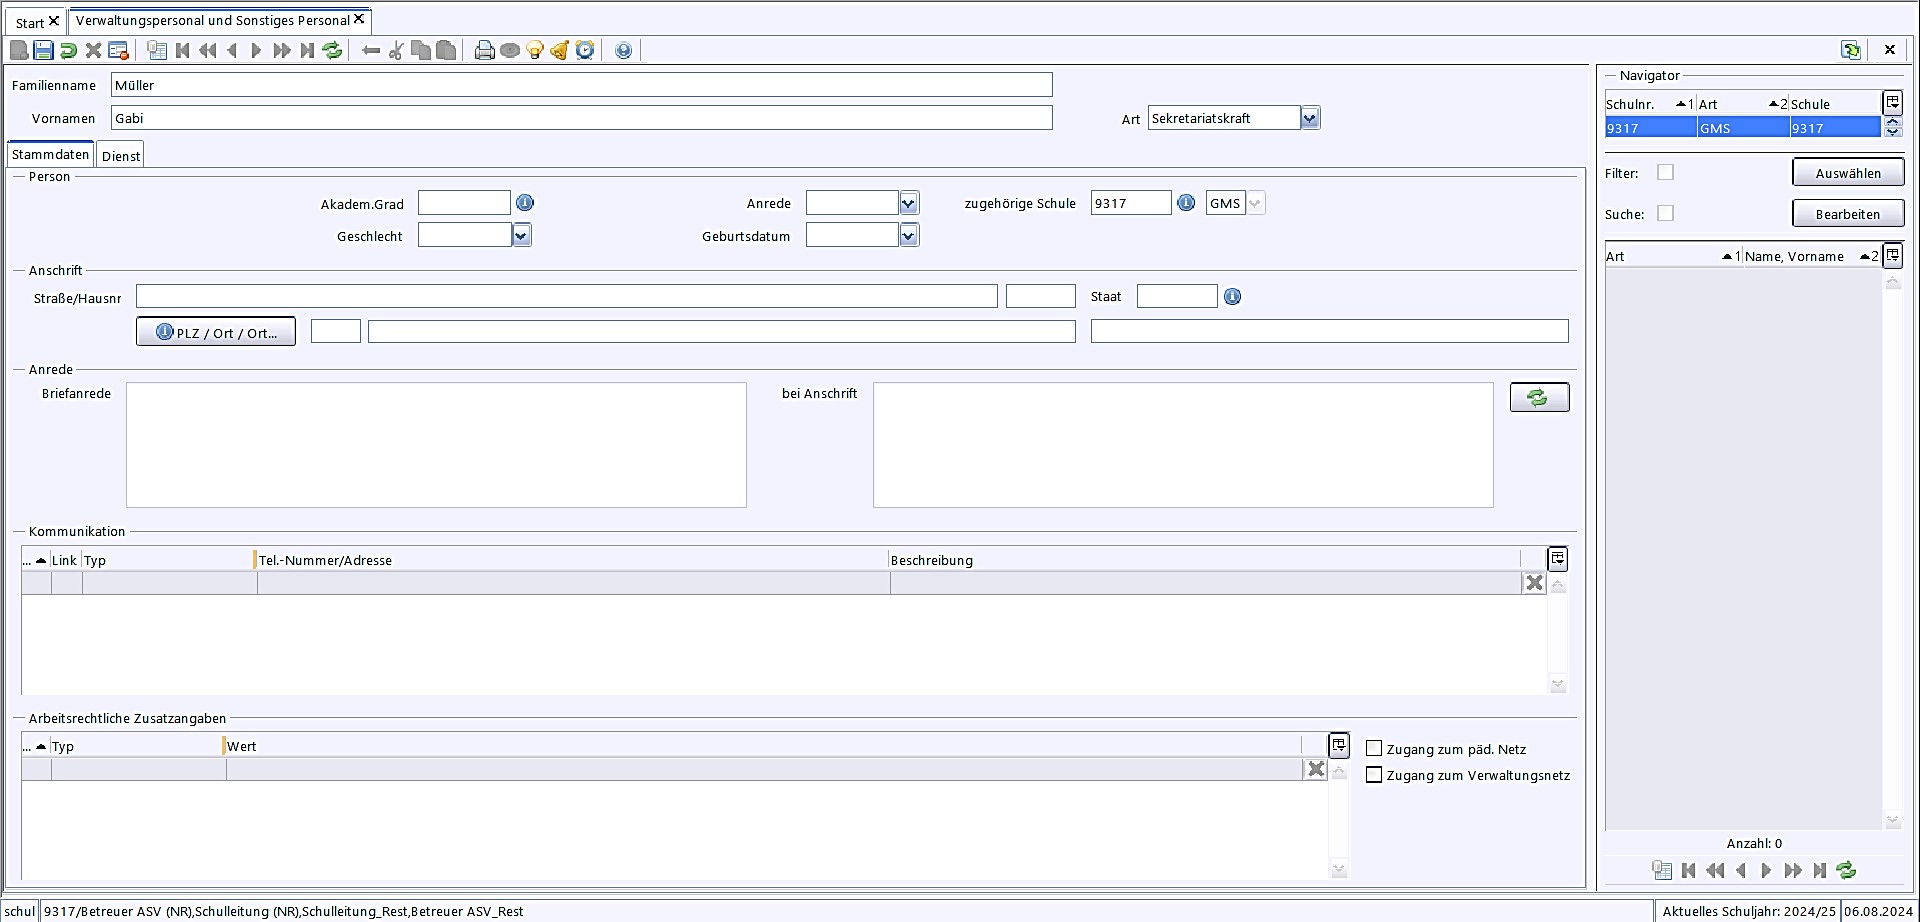Skip forward several records in the top toolbar
This screenshot has width=1920, height=922.
(282, 50)
